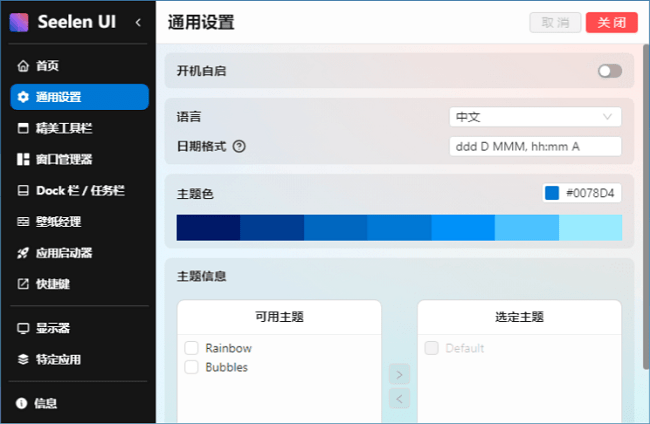650x424 pixels.
Task: Click the right arrow to move theme to selected
Action: point(399,375)
